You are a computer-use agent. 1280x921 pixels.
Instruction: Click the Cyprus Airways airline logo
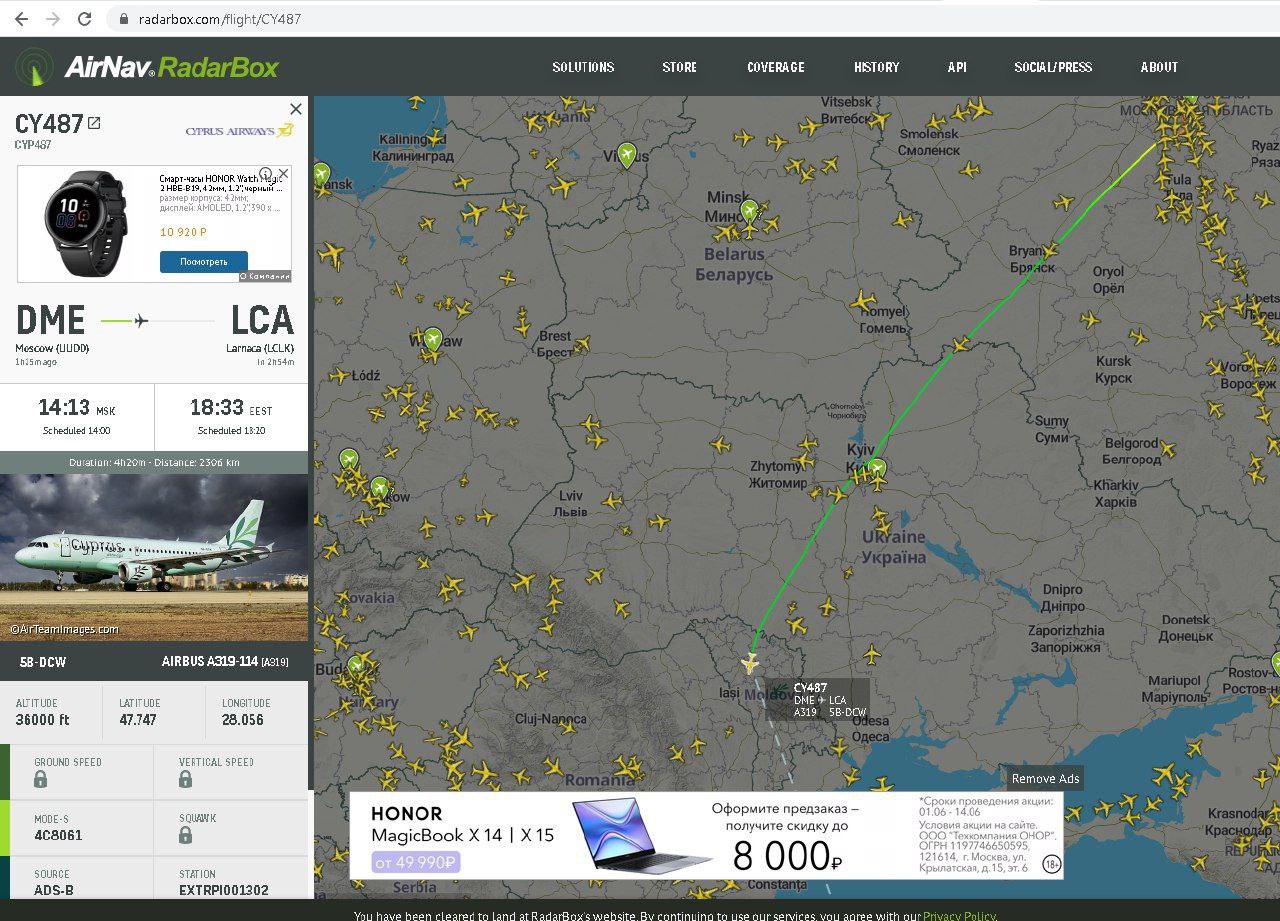239,131
